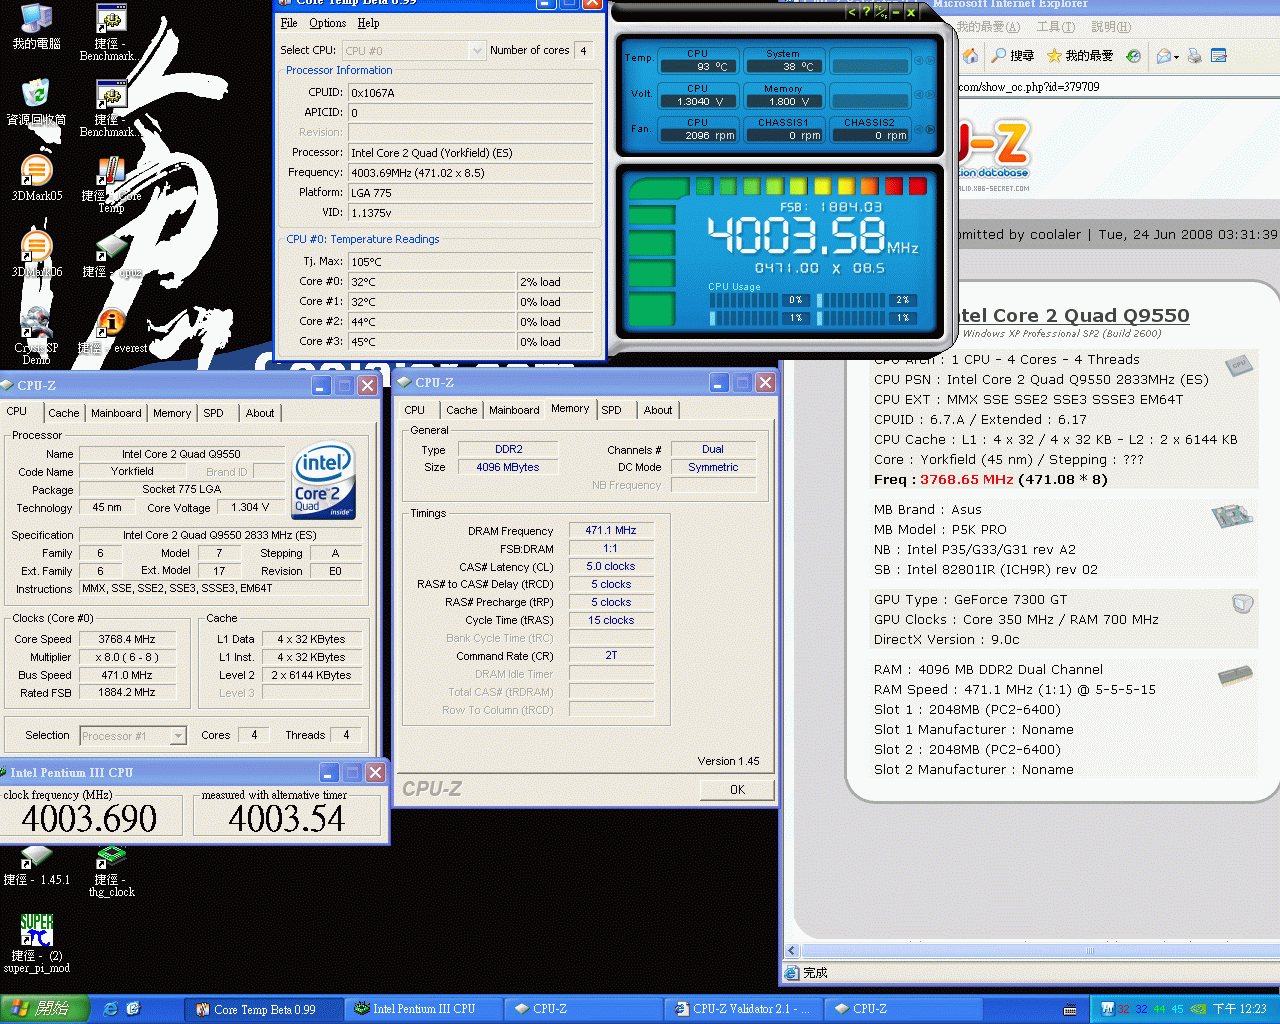Open the Crysis SP Demo shortcut

36,335
